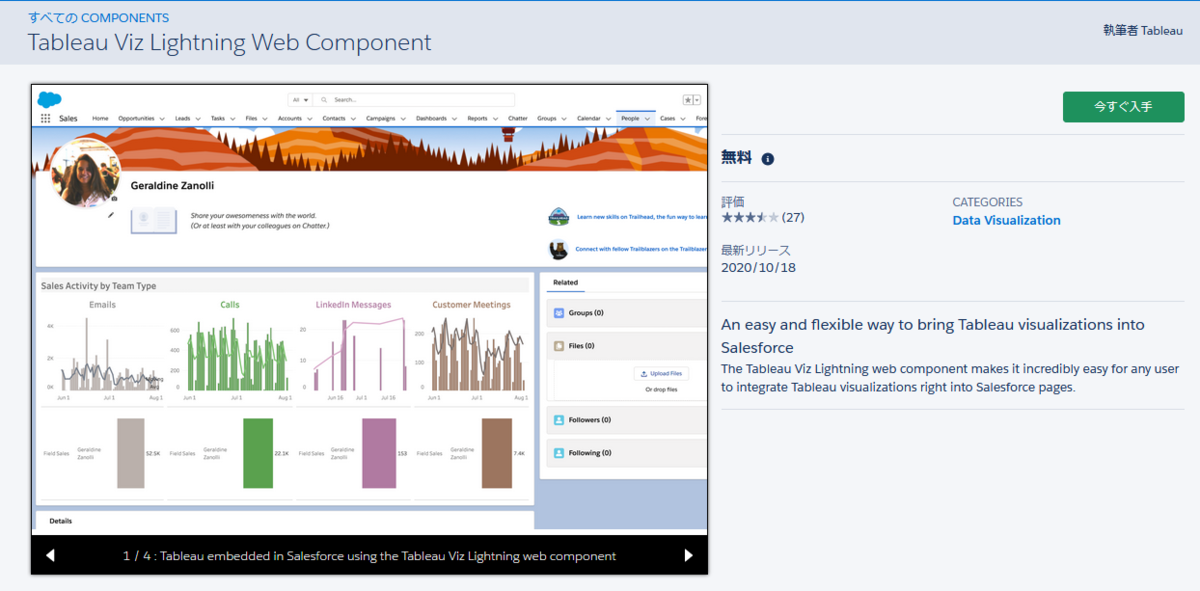Click the camera icon on the profile photo
This screenshot has width=1200, height=591.
point(113,199)
